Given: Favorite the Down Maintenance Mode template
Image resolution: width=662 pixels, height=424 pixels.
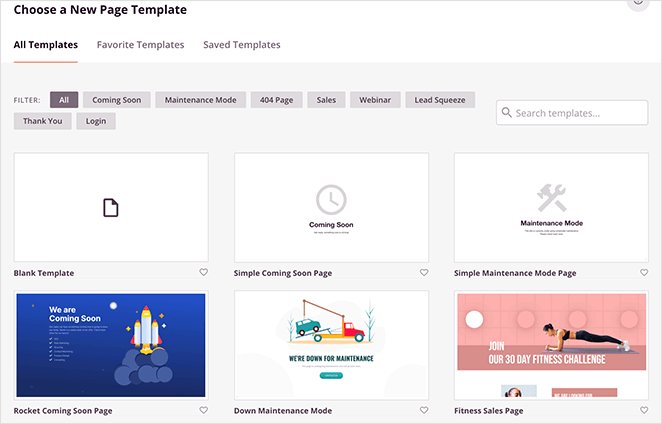Looking at the screenshot, I should click(x=423, y=411).
